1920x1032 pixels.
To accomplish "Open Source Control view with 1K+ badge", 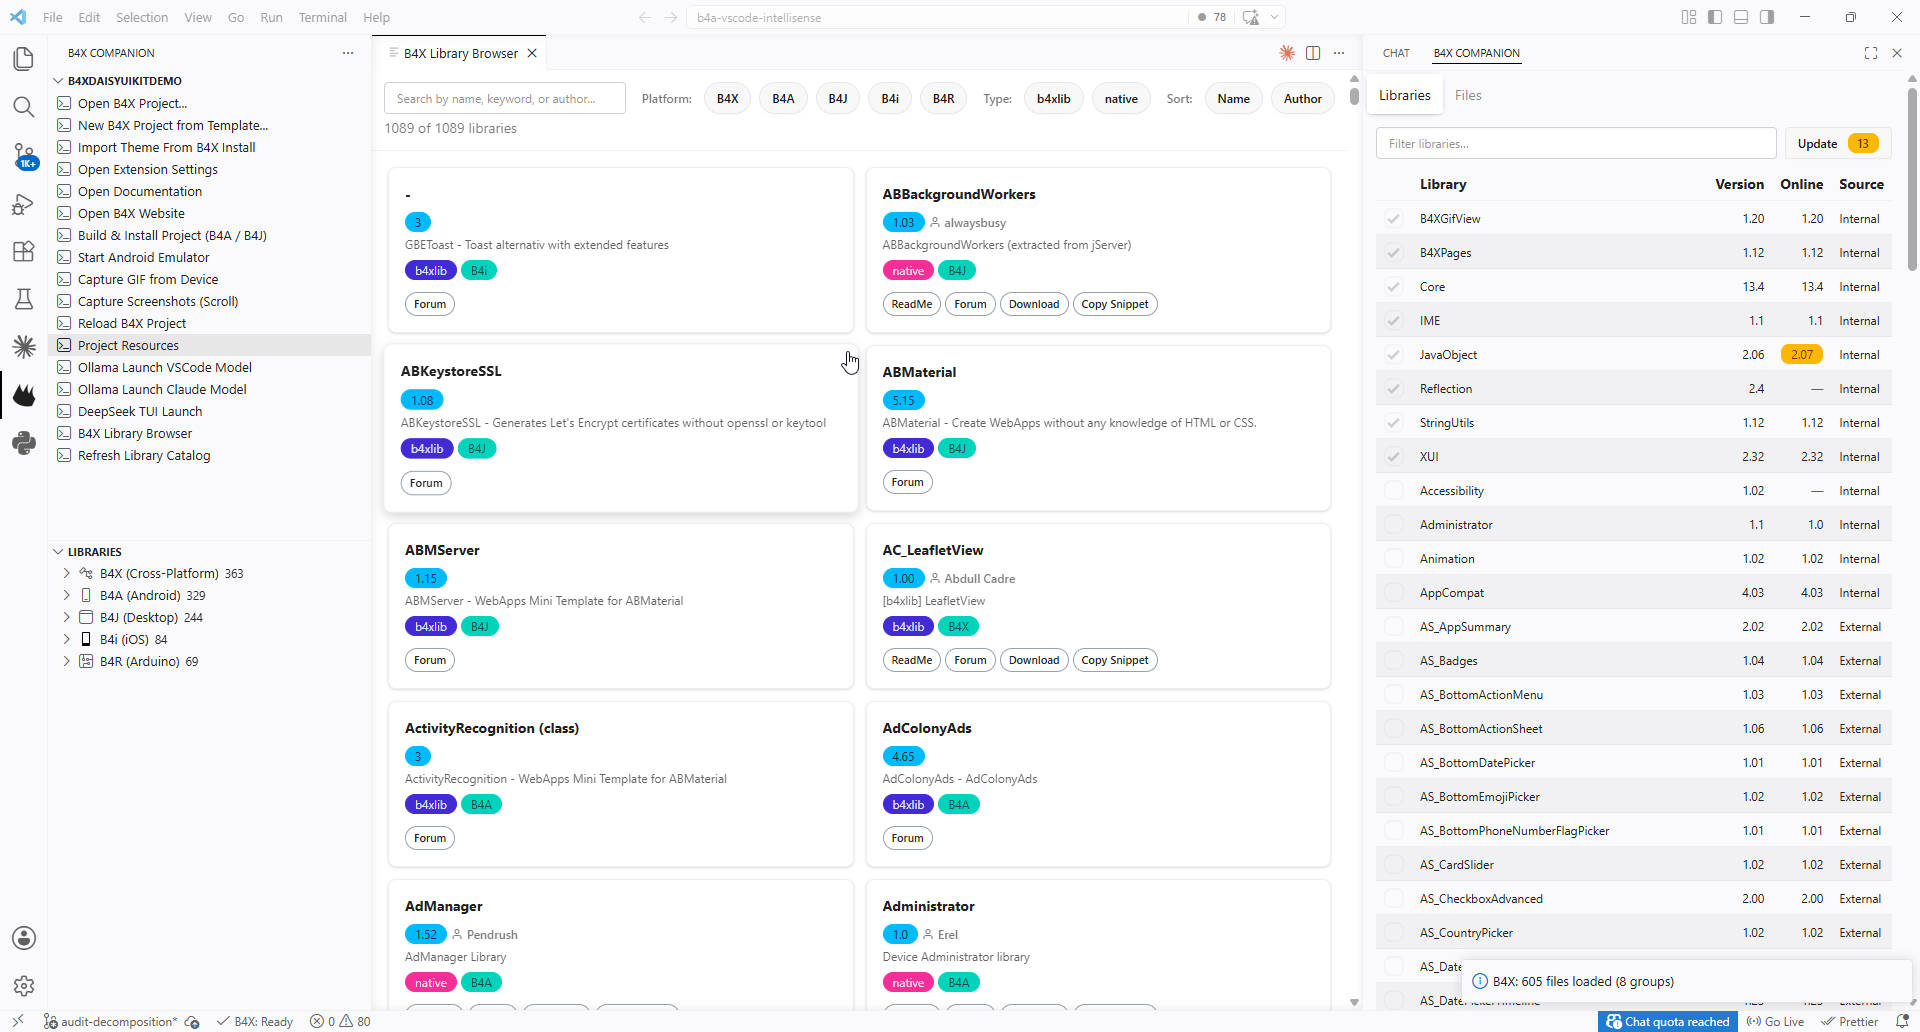I will click(24, 155).
